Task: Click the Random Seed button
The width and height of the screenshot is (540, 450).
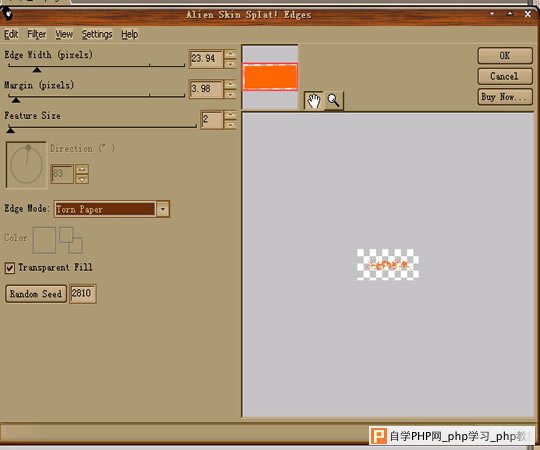Action: [36, 294]
